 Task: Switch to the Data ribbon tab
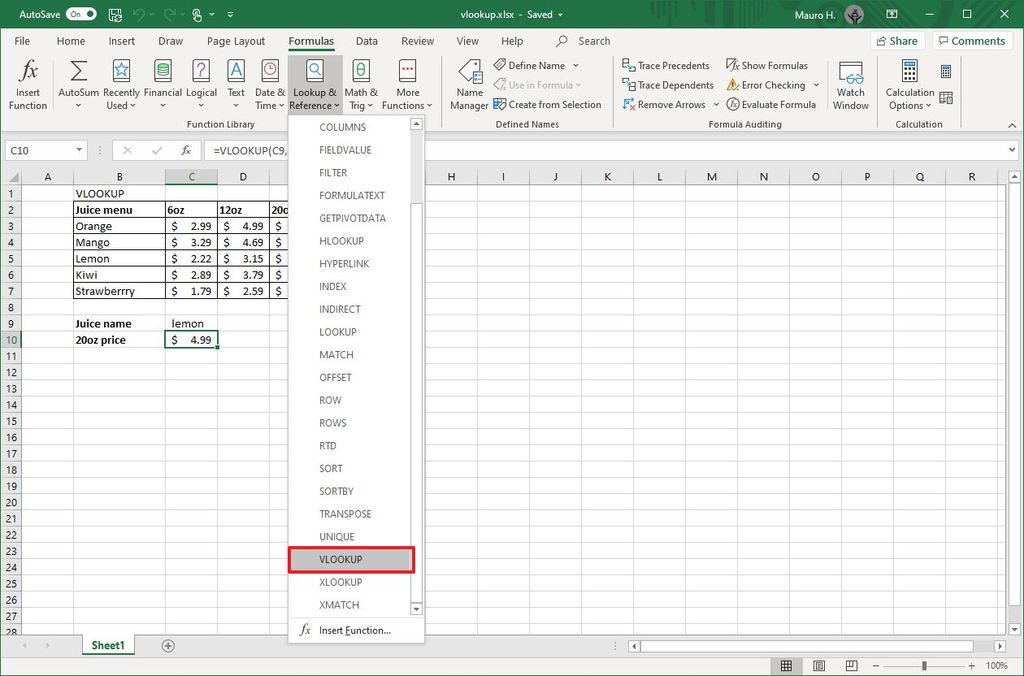tap(366, 41)
